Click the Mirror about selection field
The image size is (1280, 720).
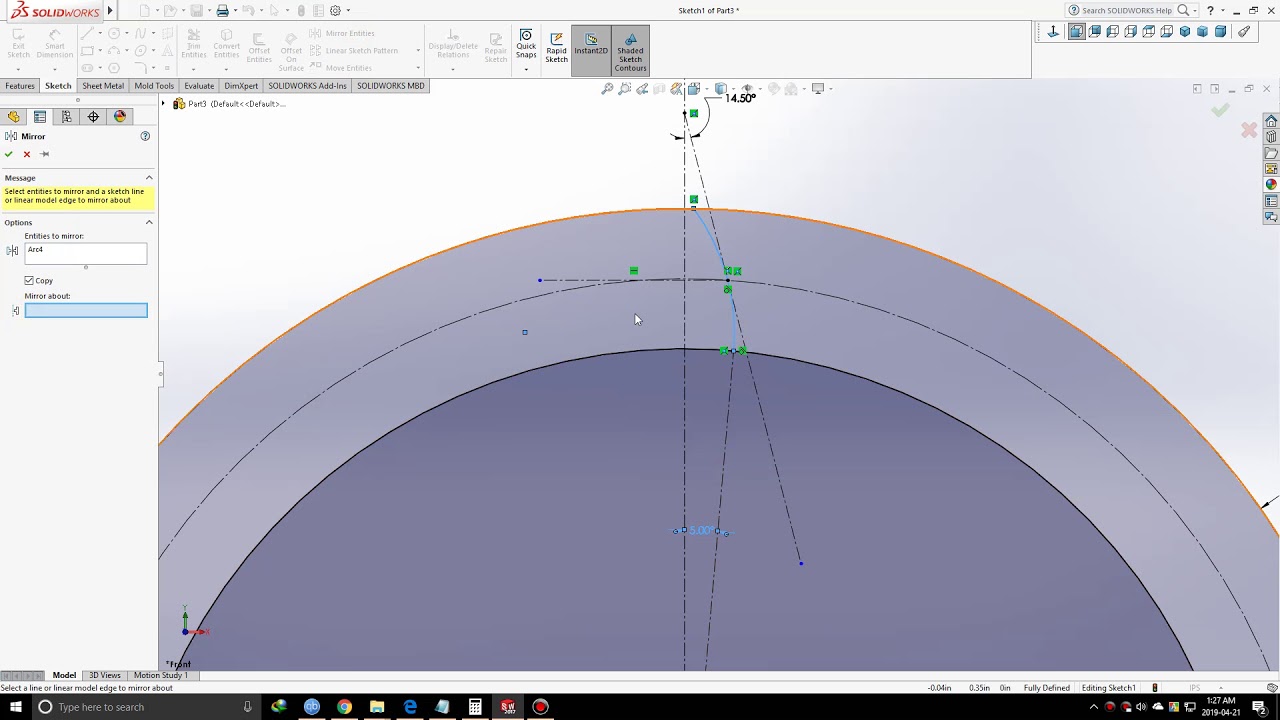(86, 311)
